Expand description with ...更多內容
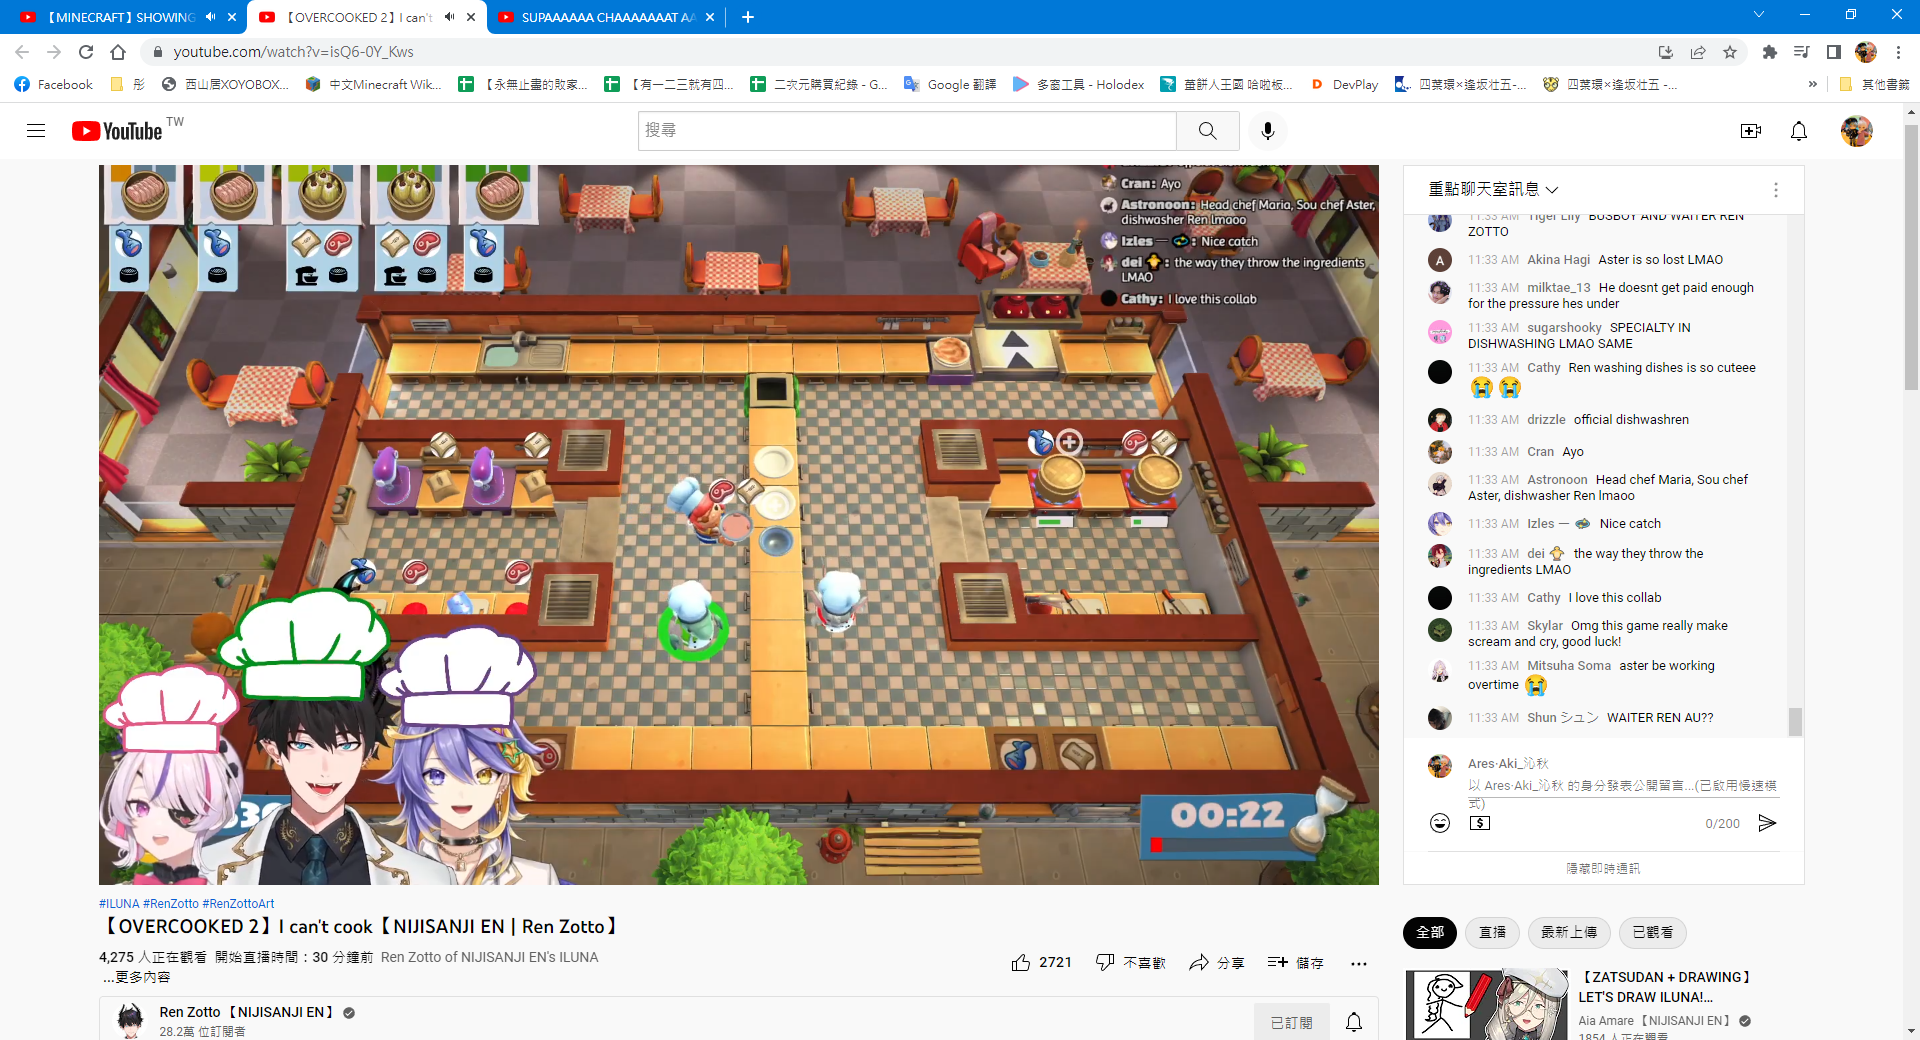This screenshot has width=1920, height=1040. (x=137, y=977)
